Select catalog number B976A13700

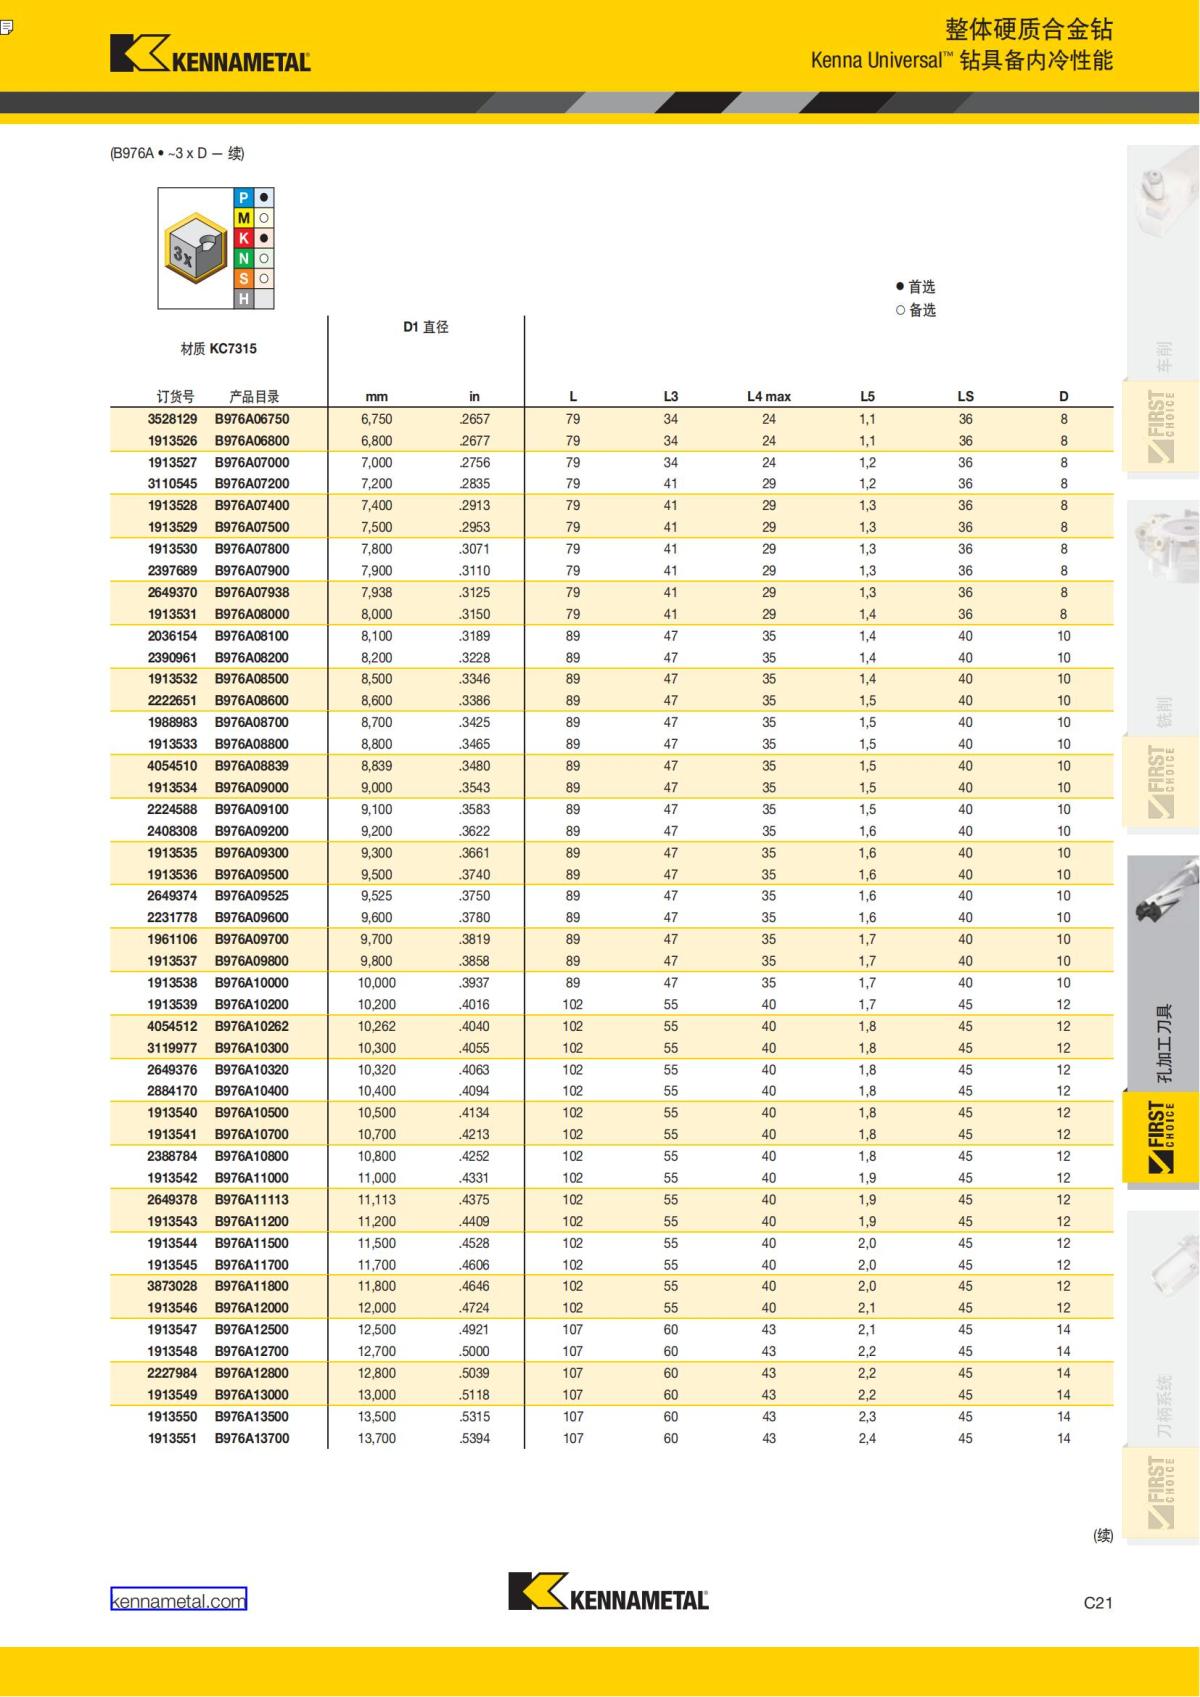[x=252, y=1438]
